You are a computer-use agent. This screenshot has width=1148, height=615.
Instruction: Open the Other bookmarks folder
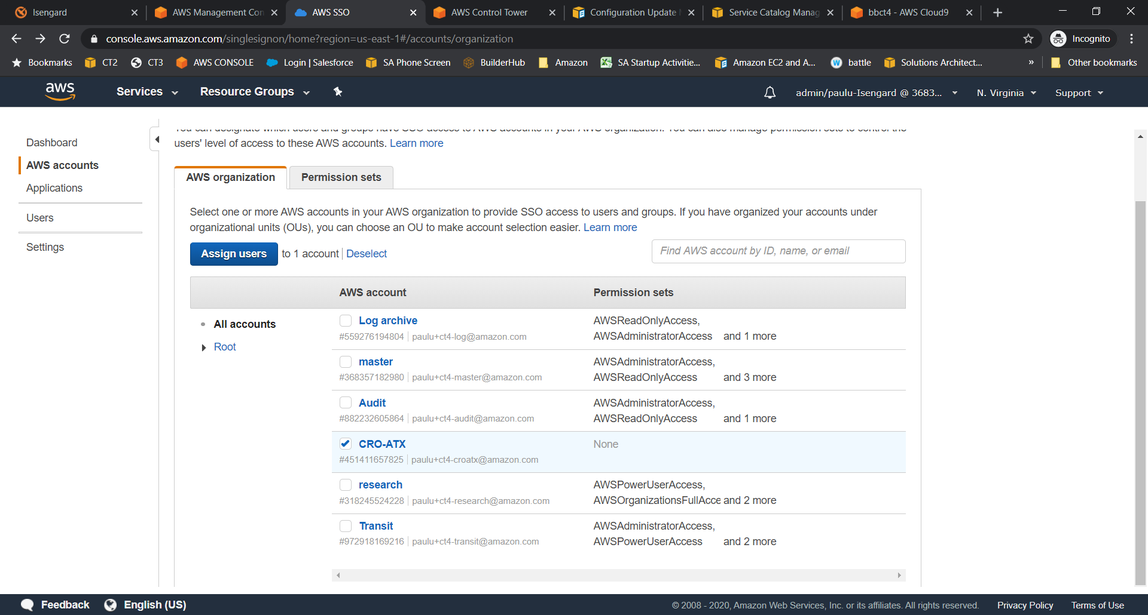1093,62
